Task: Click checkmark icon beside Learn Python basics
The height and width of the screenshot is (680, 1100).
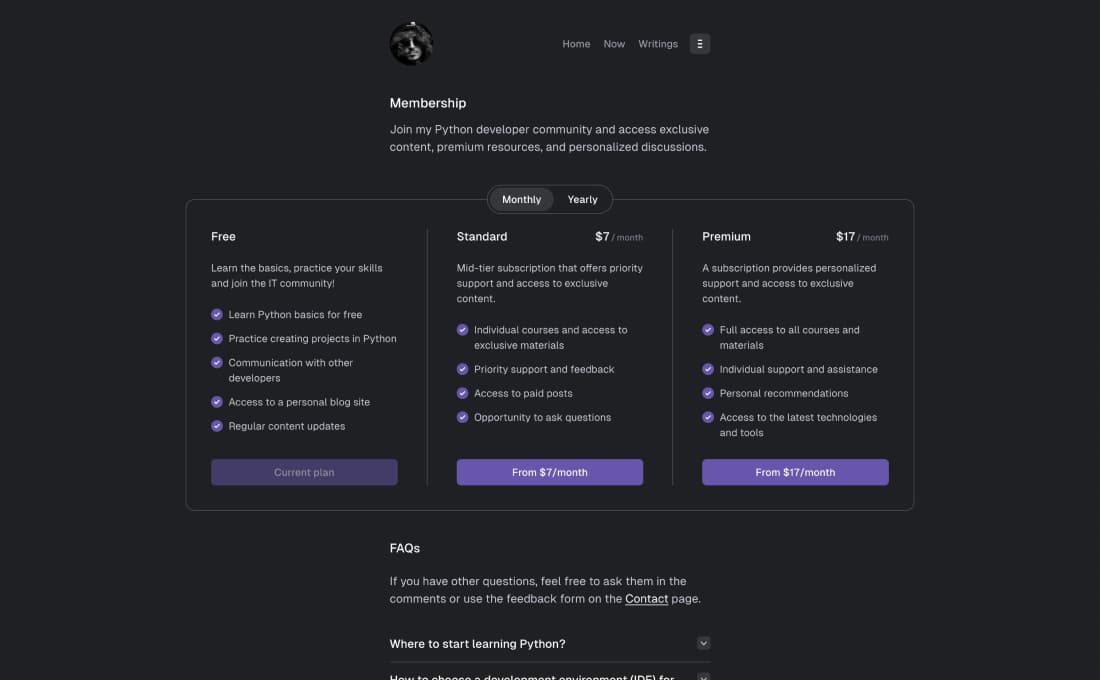Action: click(217, 314)
